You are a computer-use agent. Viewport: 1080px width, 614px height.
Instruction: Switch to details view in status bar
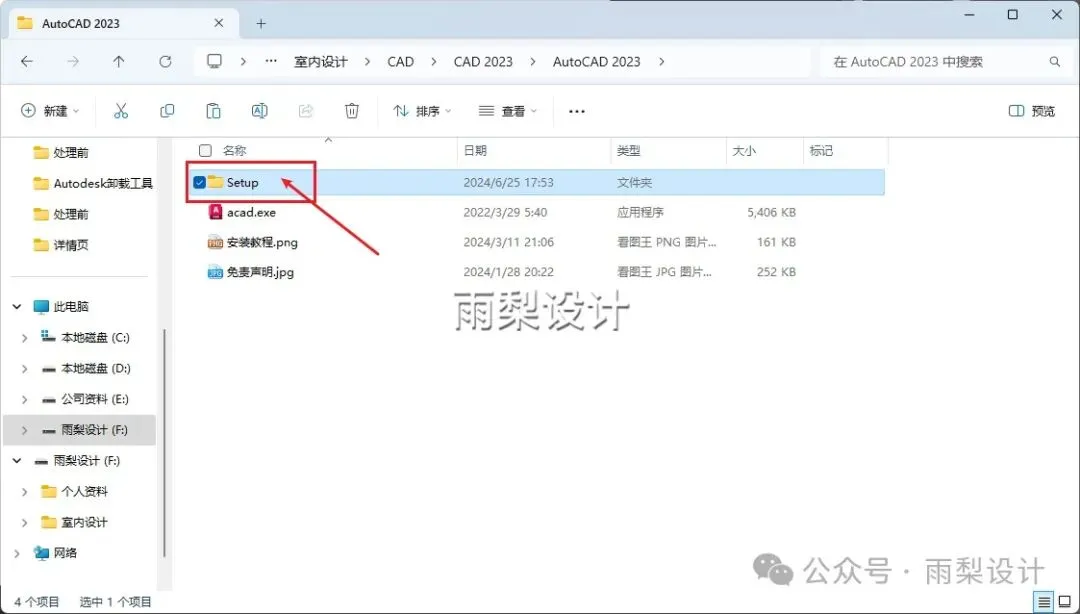coord(1044,602)
